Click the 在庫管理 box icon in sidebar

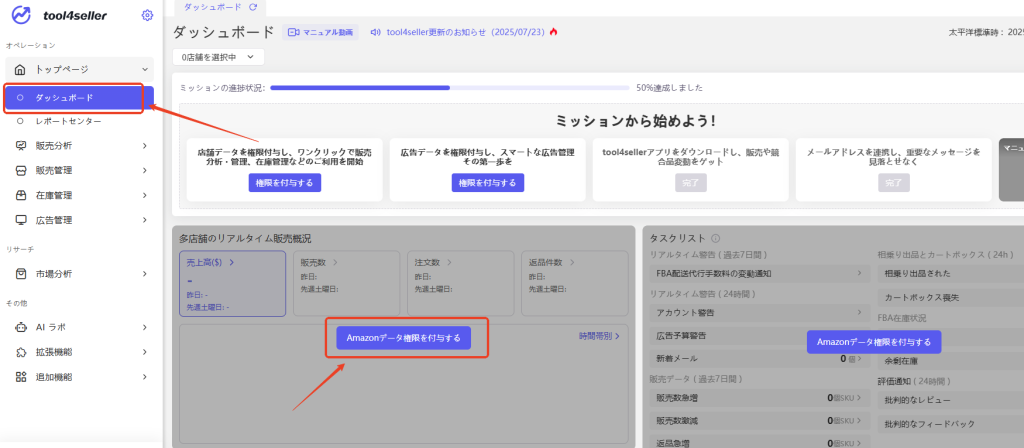point(21,195)
